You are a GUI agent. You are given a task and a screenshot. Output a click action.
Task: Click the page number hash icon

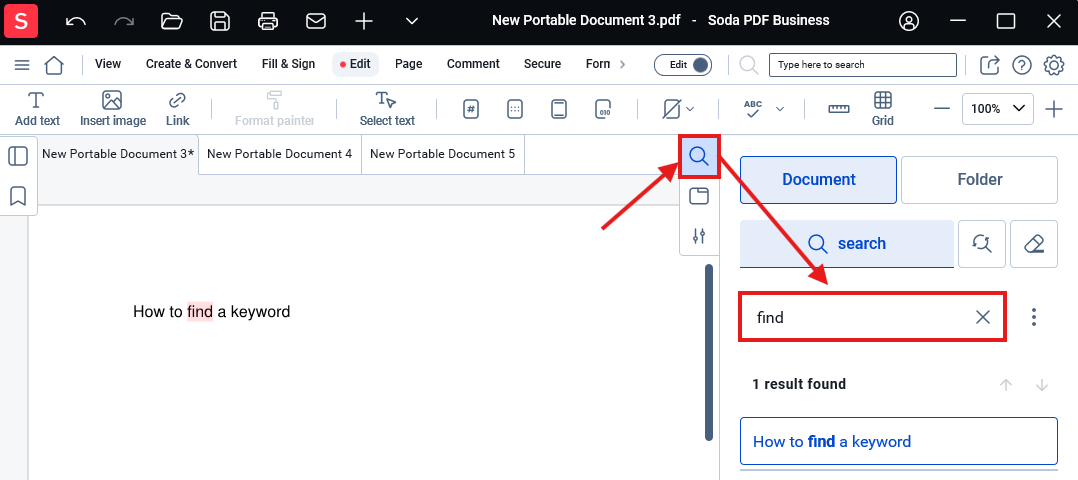pyautogui.click(x=471, y=109)
